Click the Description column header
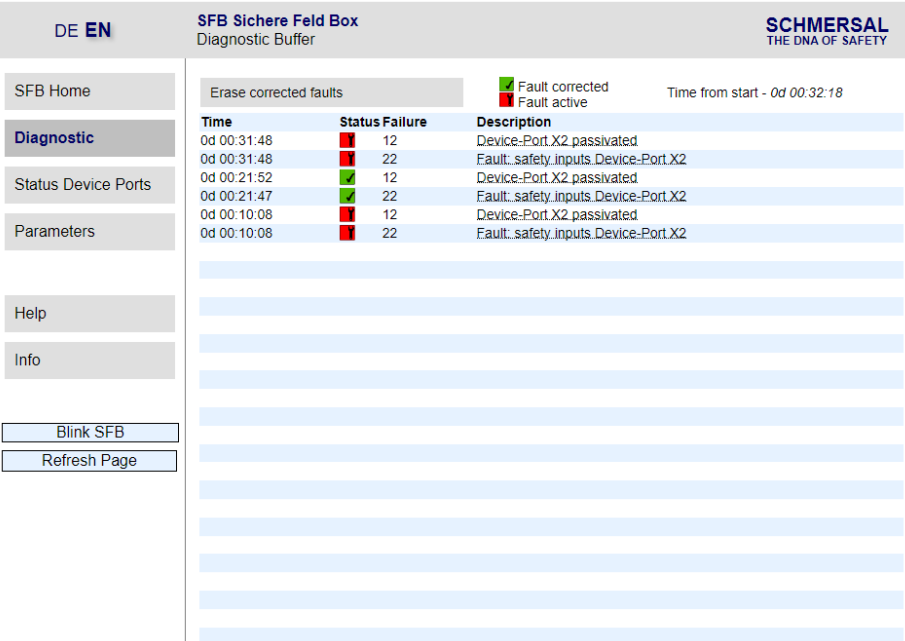Viewport: 905px width, 641px height. pos(514,122)
